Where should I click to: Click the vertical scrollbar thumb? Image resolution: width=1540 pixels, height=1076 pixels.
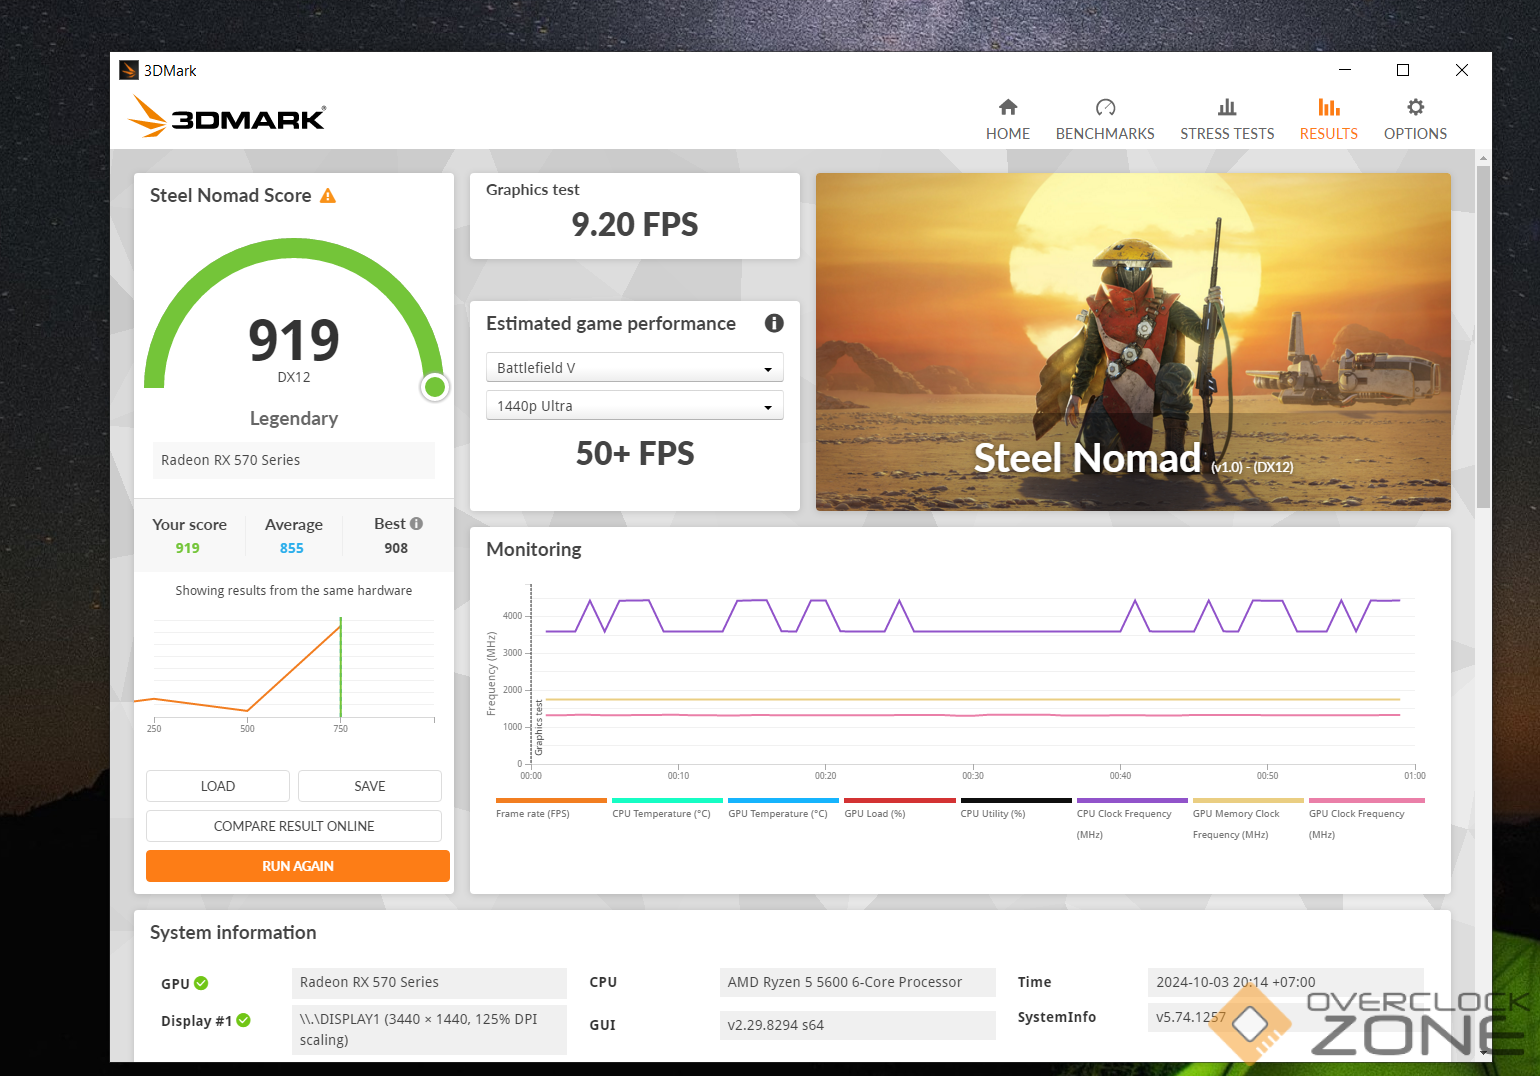pyautogui.click(x=1483, y=337)
